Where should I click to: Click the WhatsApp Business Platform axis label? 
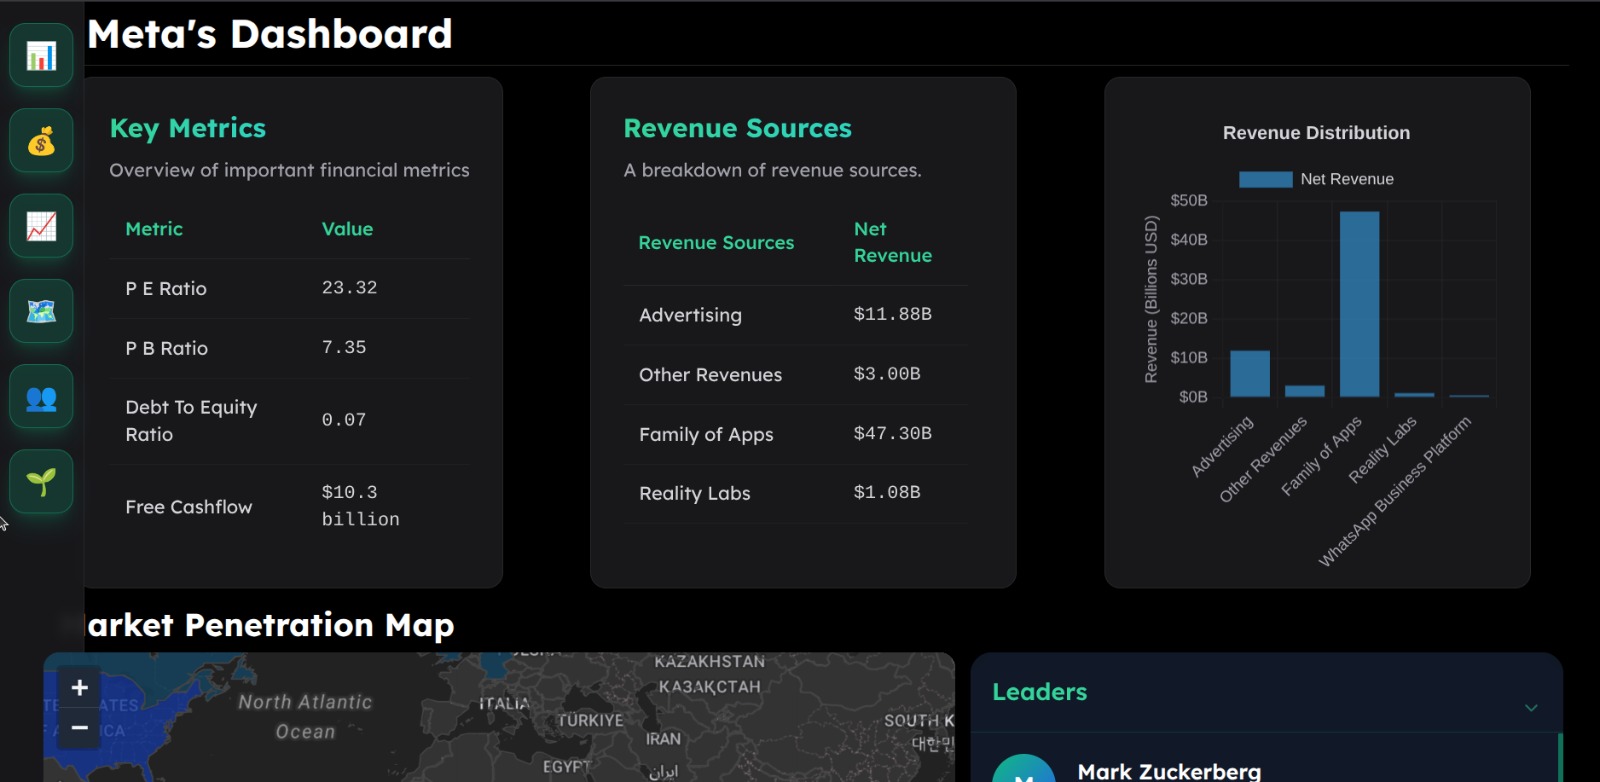(x=1395, y=491)
